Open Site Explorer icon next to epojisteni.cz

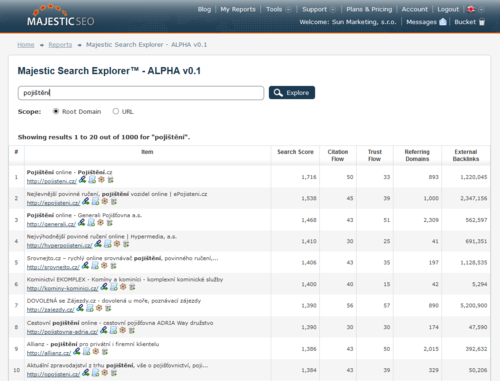click(x=86, y=201)
